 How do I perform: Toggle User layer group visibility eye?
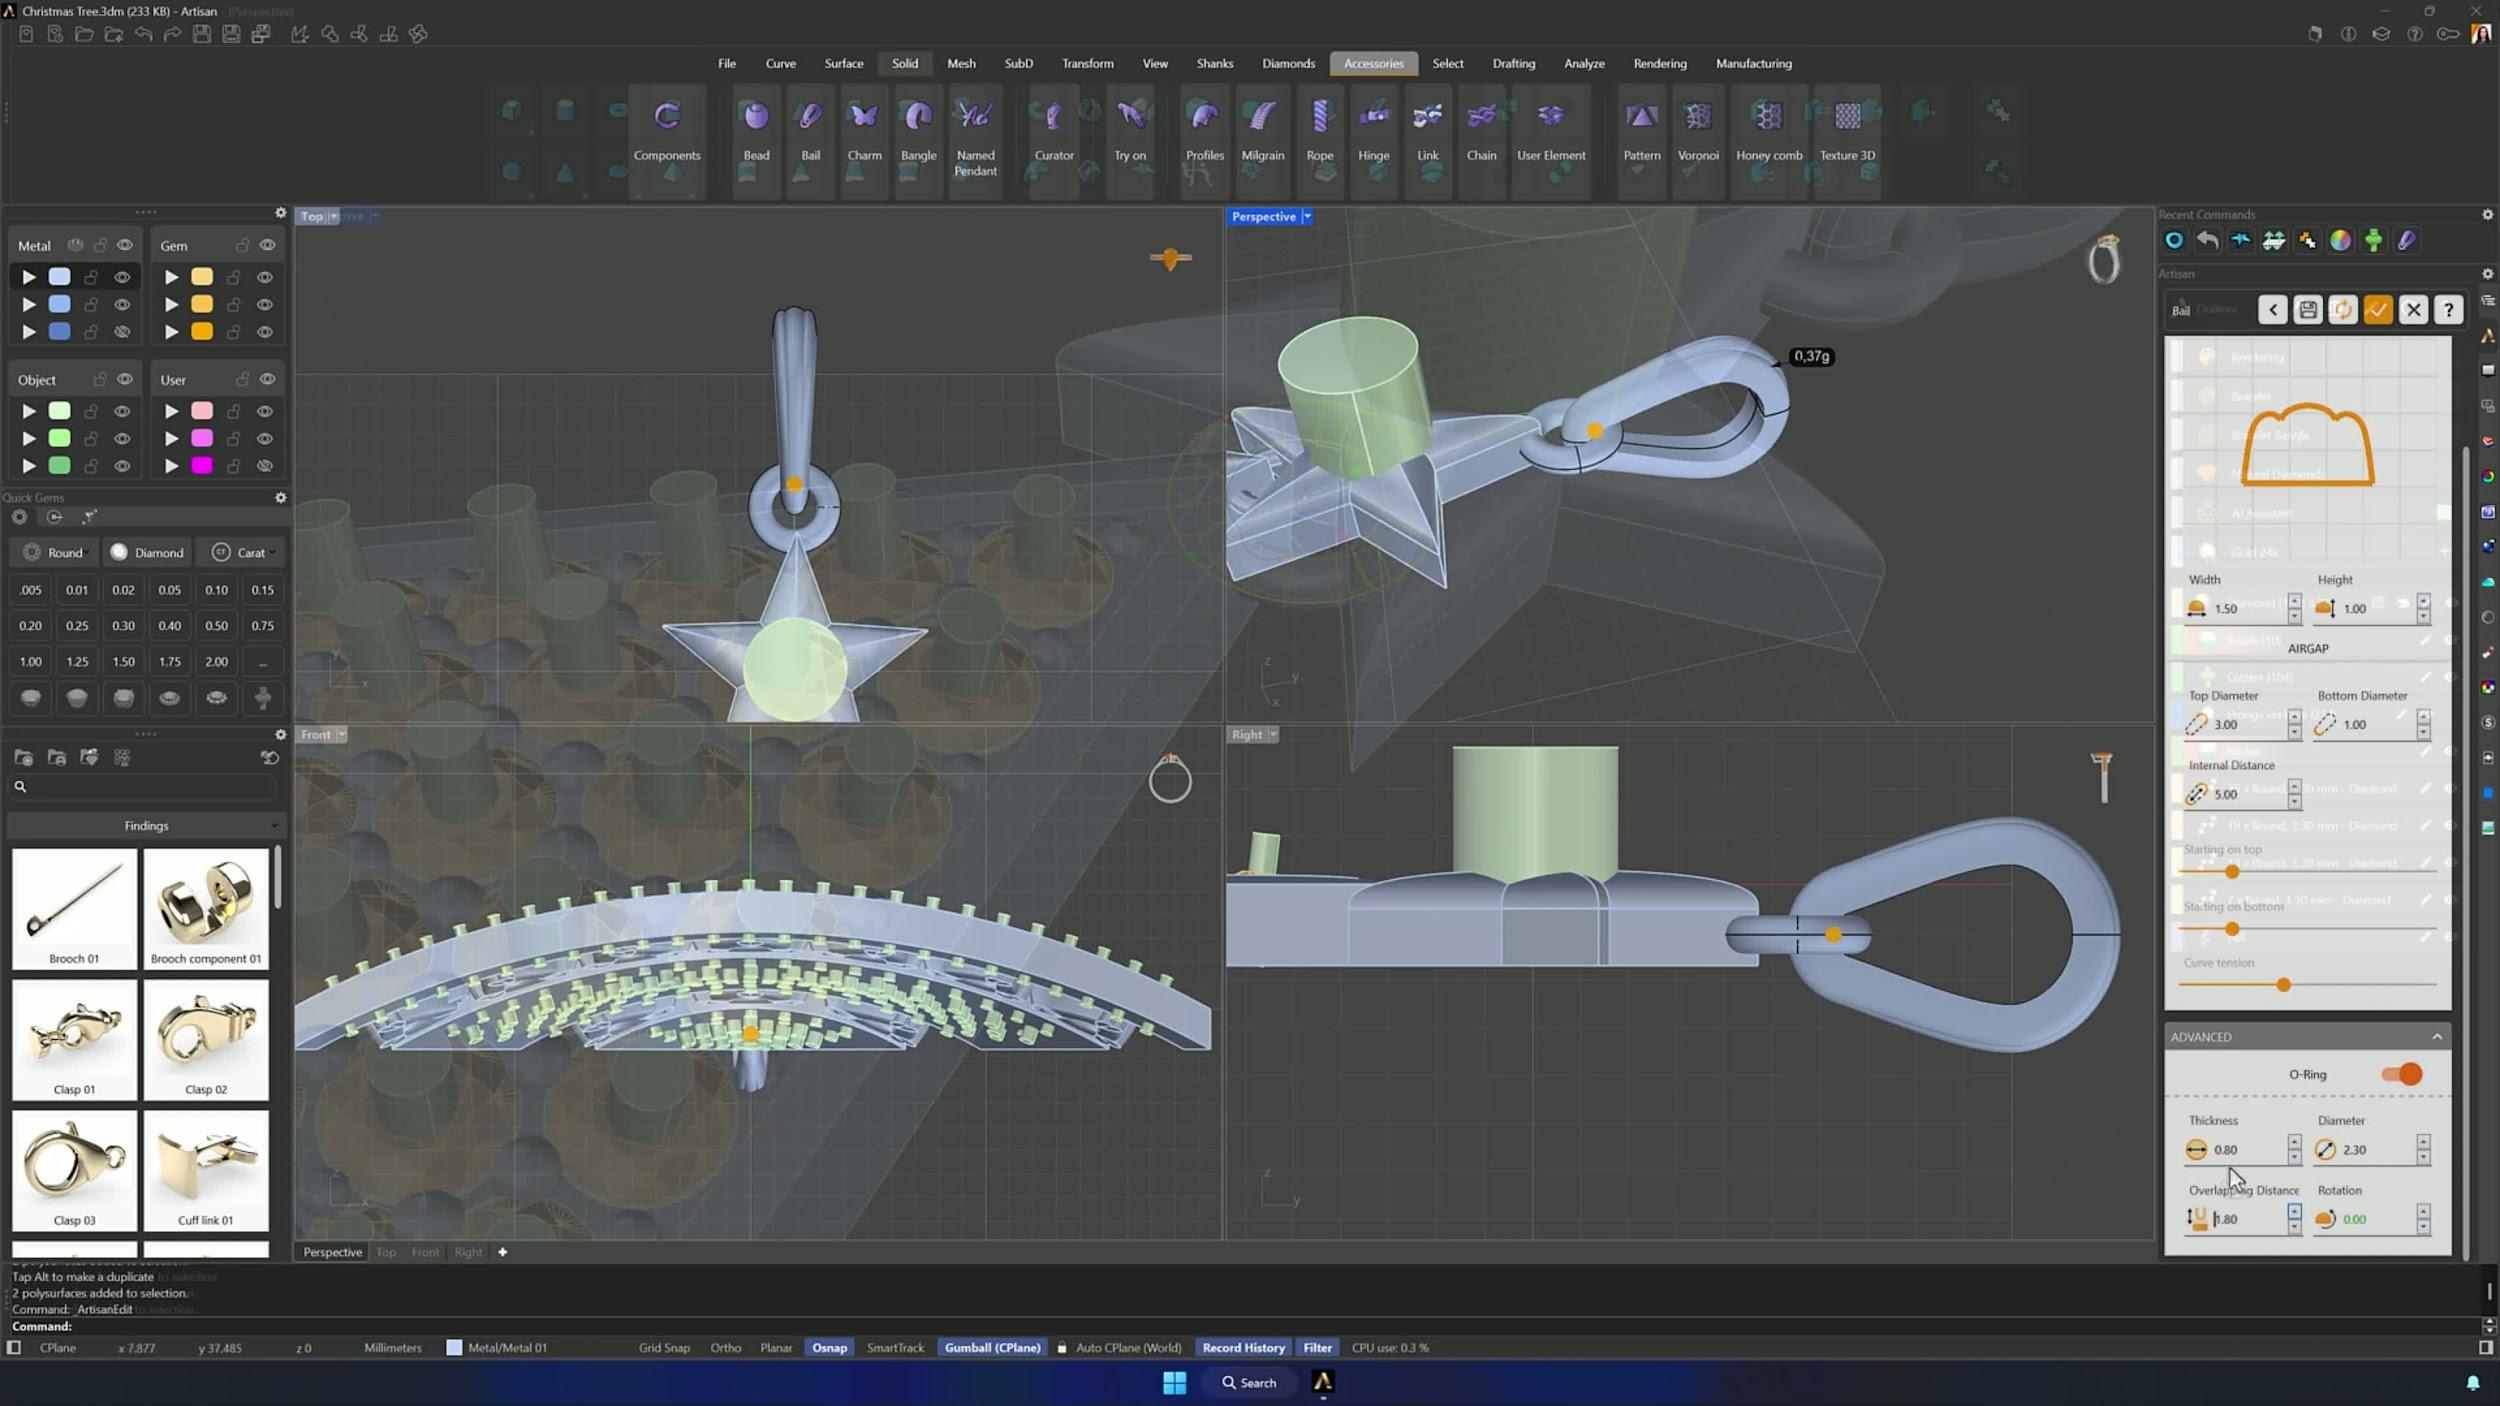point(267,379)
